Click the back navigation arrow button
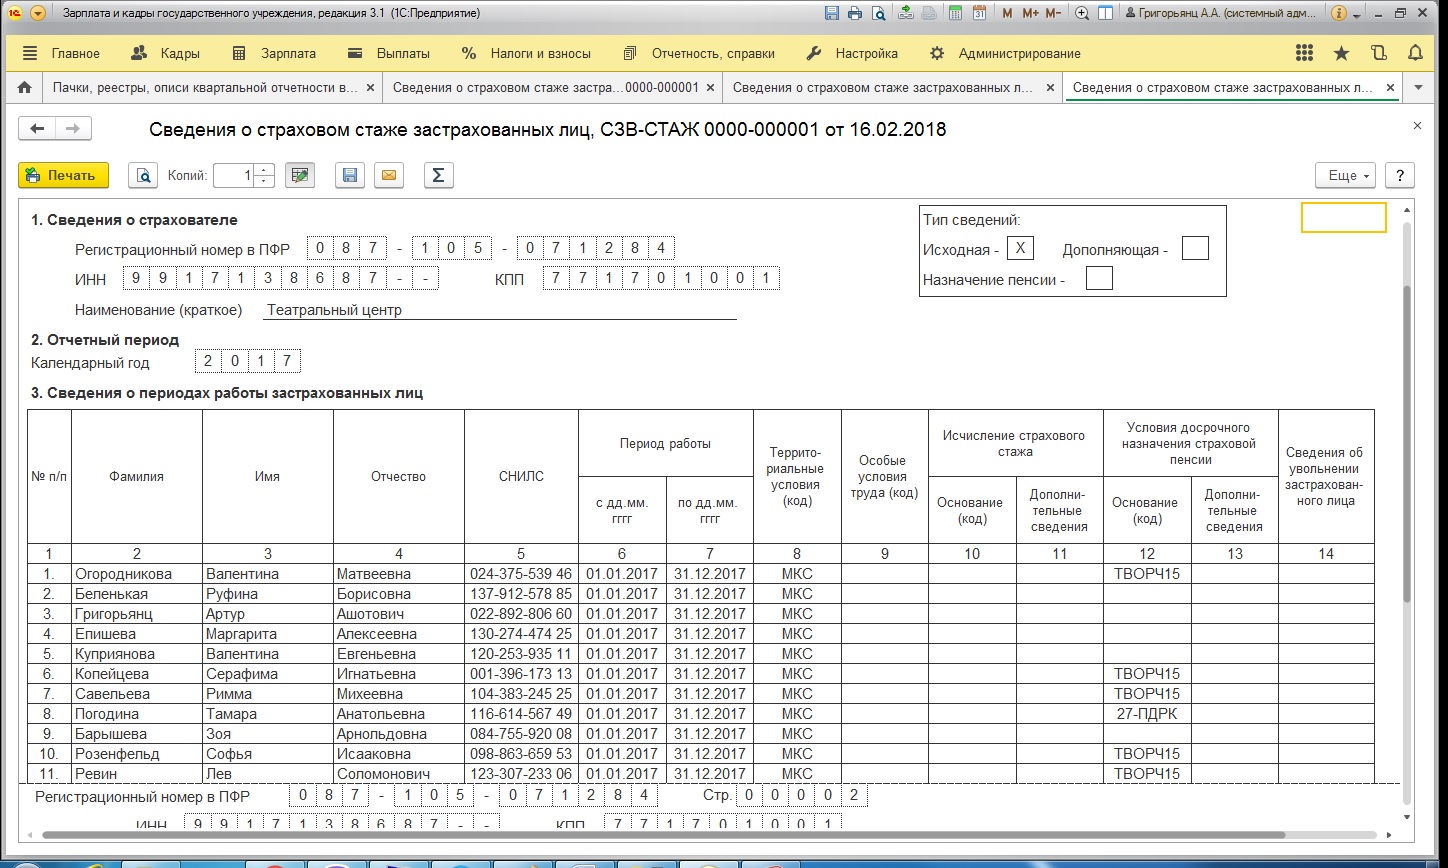 pos(38,128)
